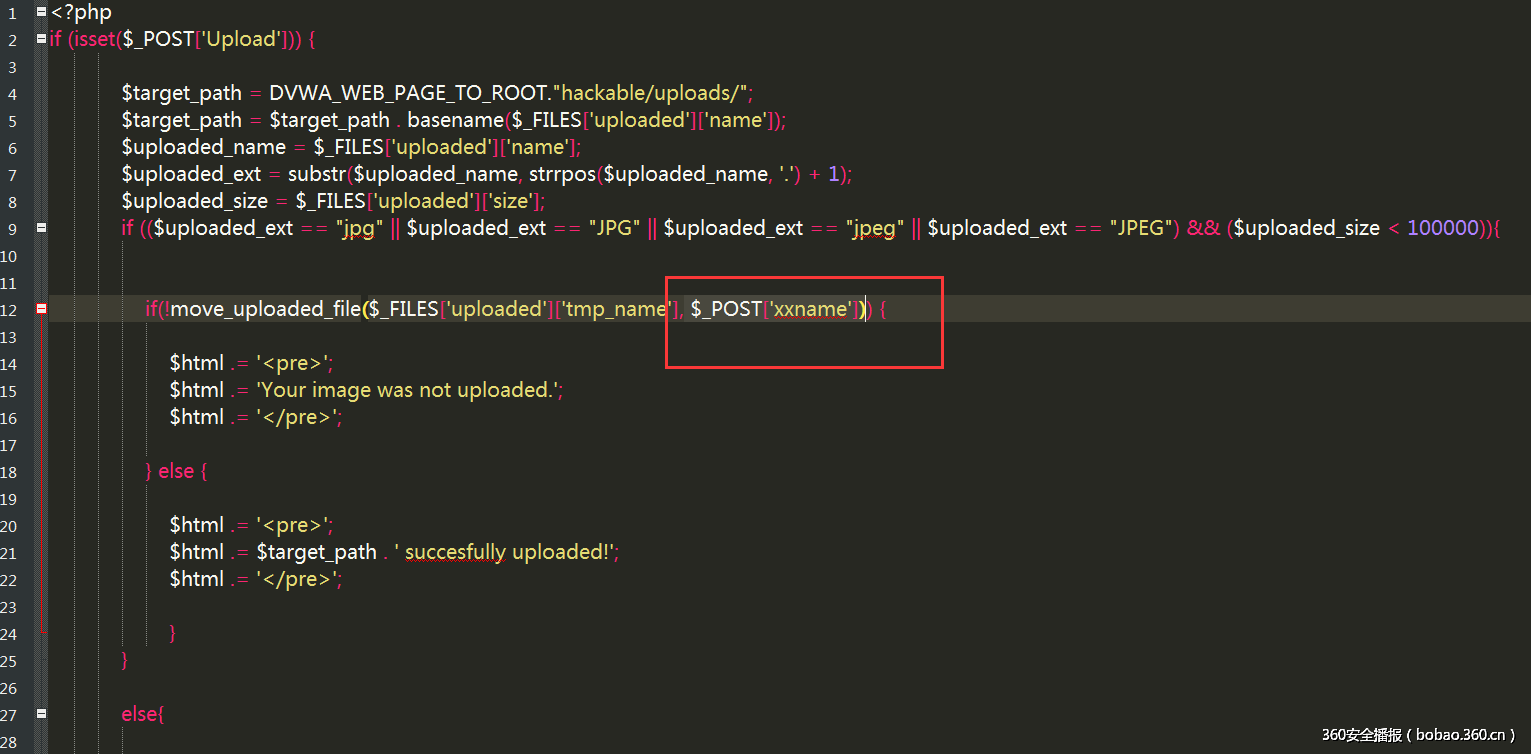Click inside the red highlighted rectangle
Image resolution: width=1531 pixels, height=754 pixels.
803,322
